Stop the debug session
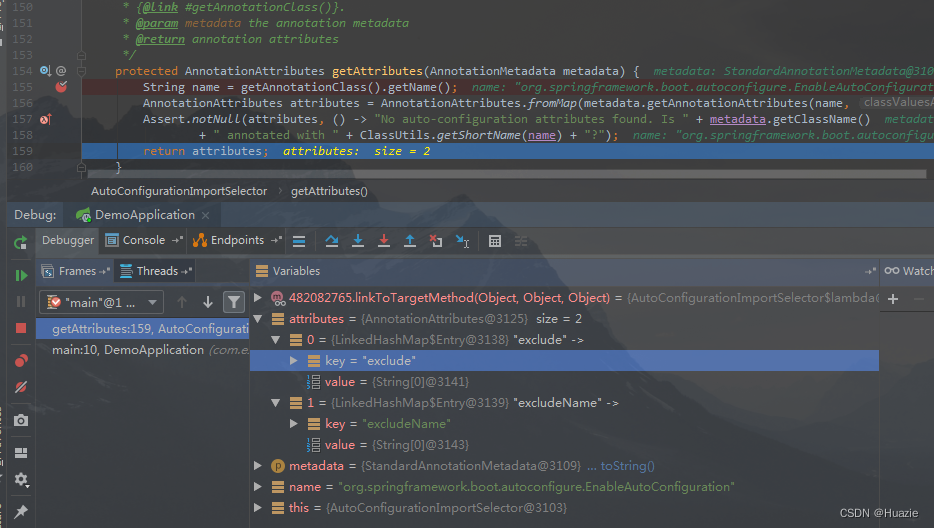 pos(21,328)
